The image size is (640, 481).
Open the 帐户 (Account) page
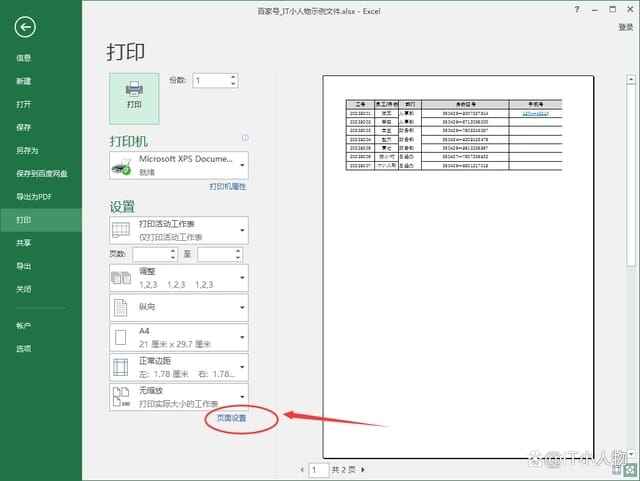tap(24, 325)
